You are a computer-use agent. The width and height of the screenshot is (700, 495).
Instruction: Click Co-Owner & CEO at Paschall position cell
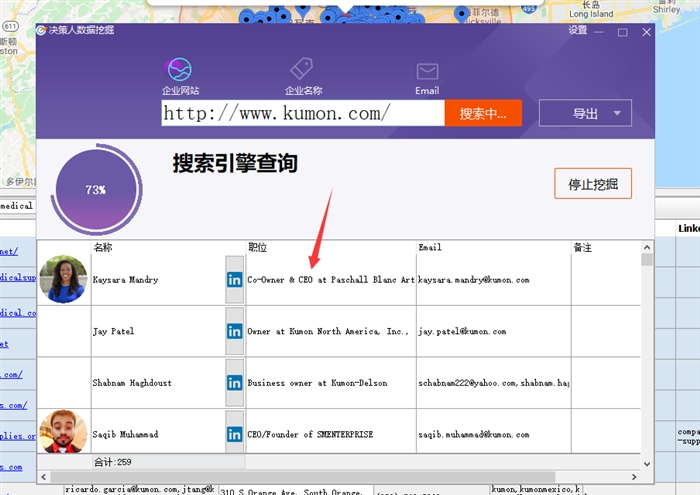click(x=331, y=280)
